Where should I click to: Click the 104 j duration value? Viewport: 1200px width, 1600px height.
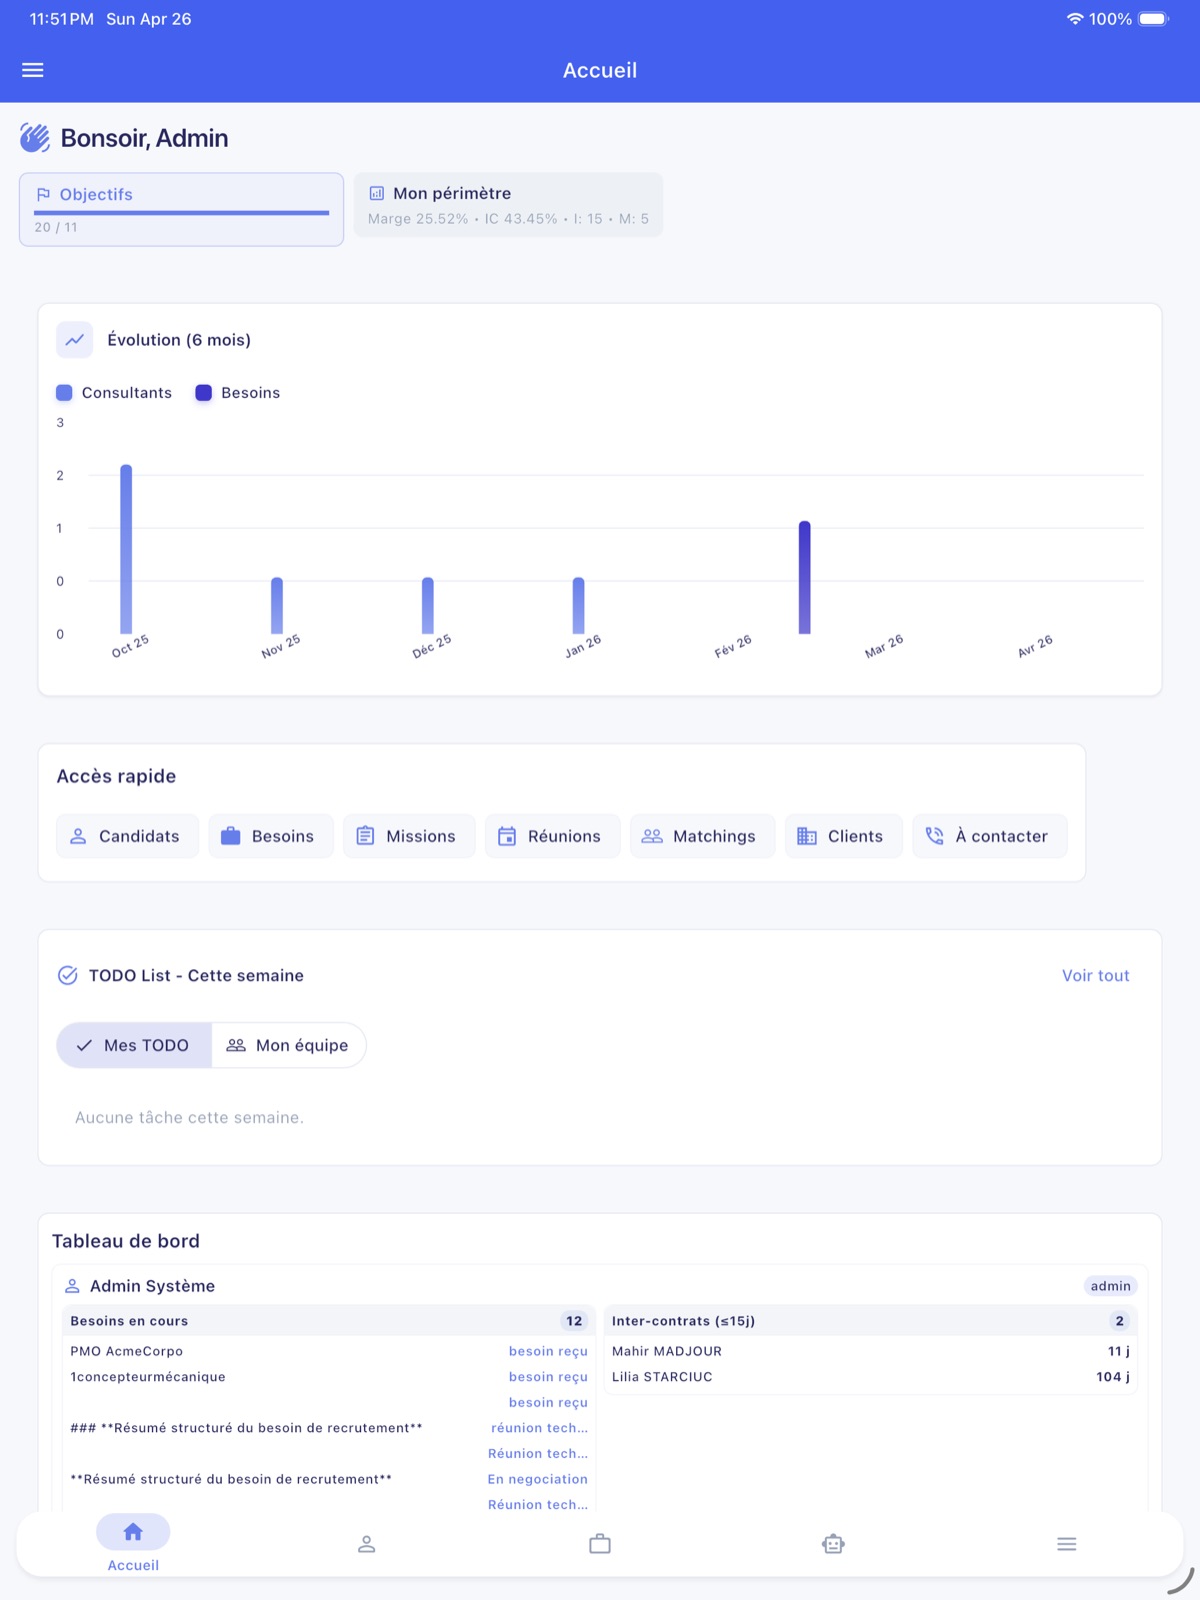[1113, 1377]
